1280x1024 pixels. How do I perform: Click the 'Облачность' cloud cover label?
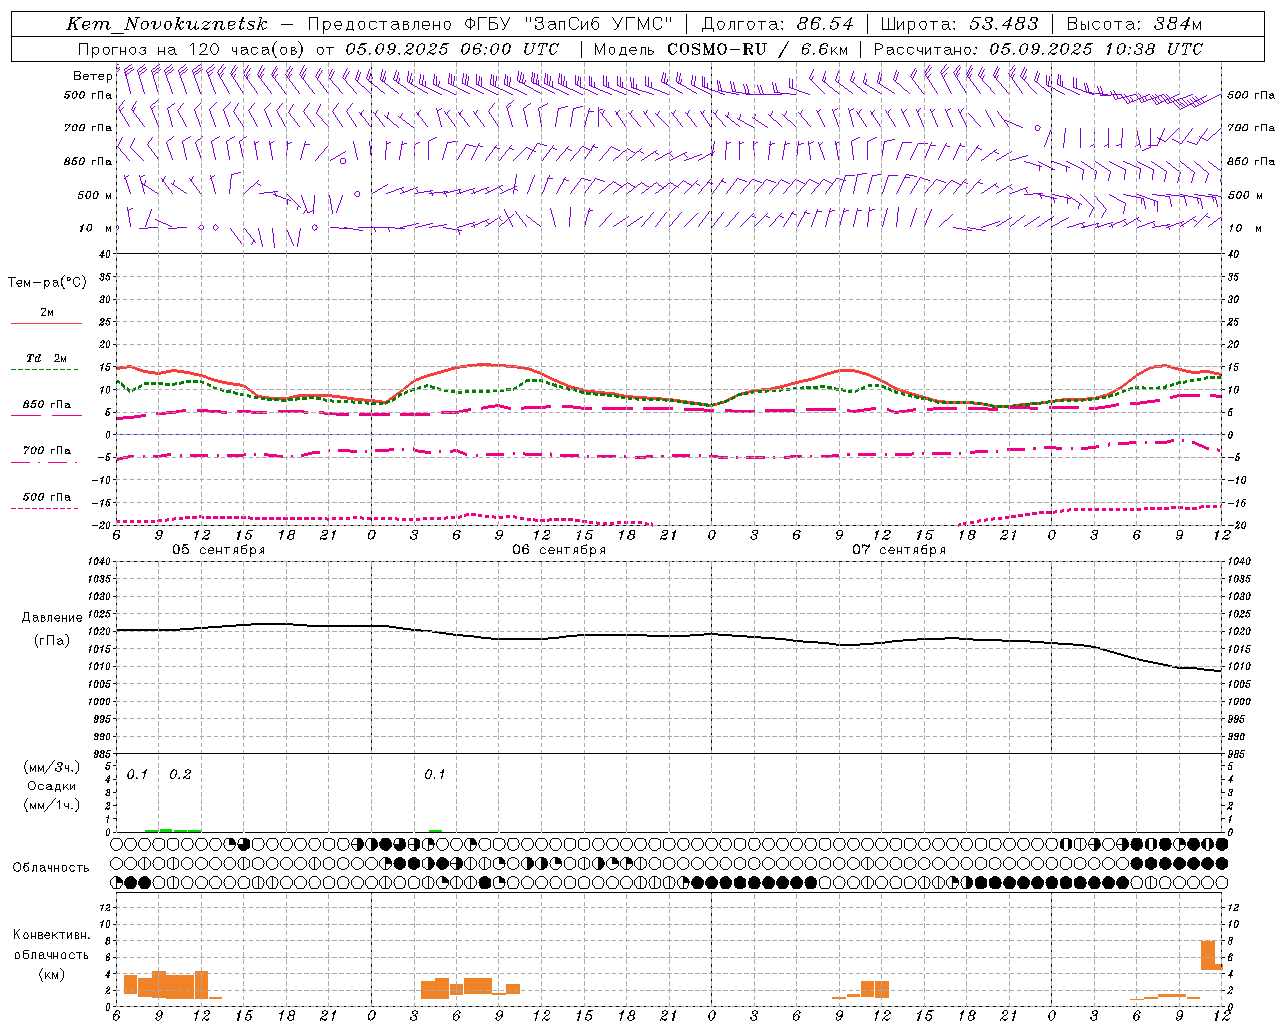point(51,867)
